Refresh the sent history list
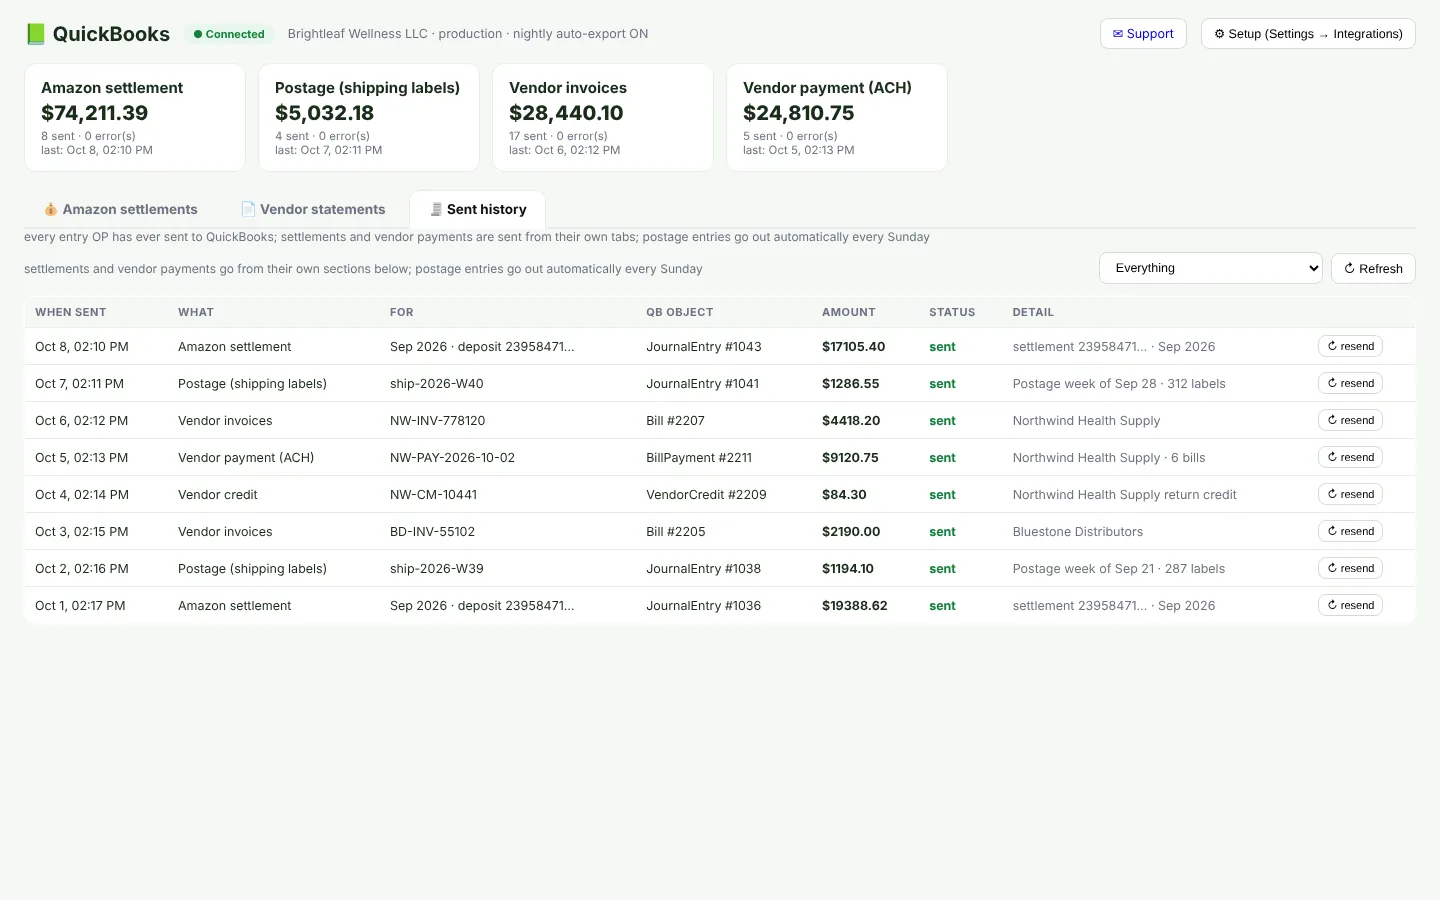The width and height of the screenshot is (1440, 900). 1373,268
